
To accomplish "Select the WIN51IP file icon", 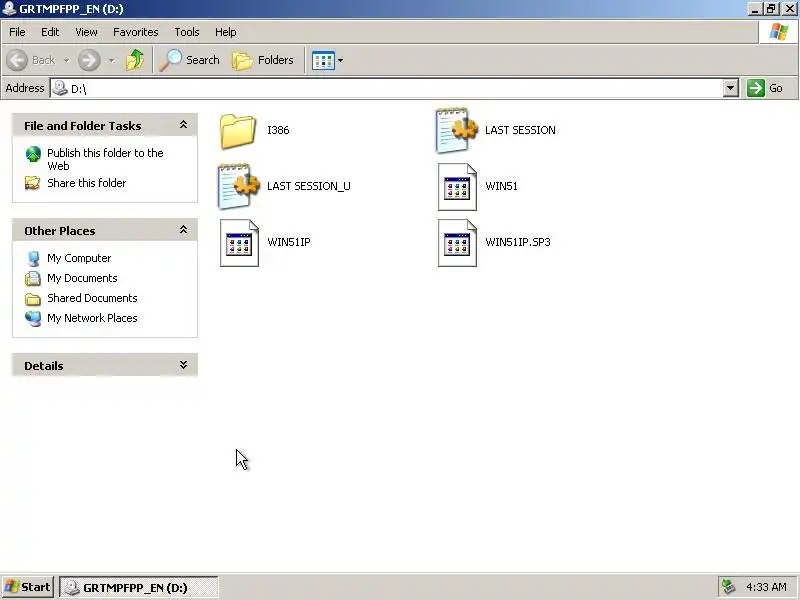I will pyautogui.click(x=239, y=243).
